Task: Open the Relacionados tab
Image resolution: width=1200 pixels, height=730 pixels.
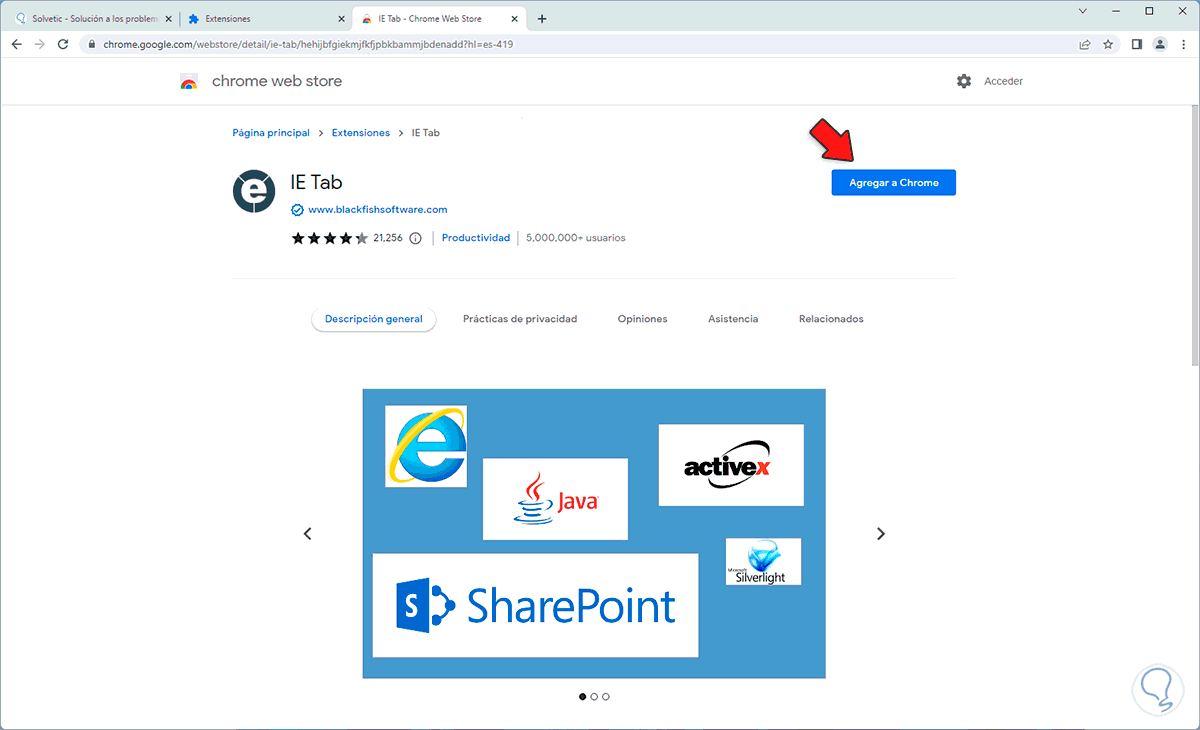Action: [831, 319]
